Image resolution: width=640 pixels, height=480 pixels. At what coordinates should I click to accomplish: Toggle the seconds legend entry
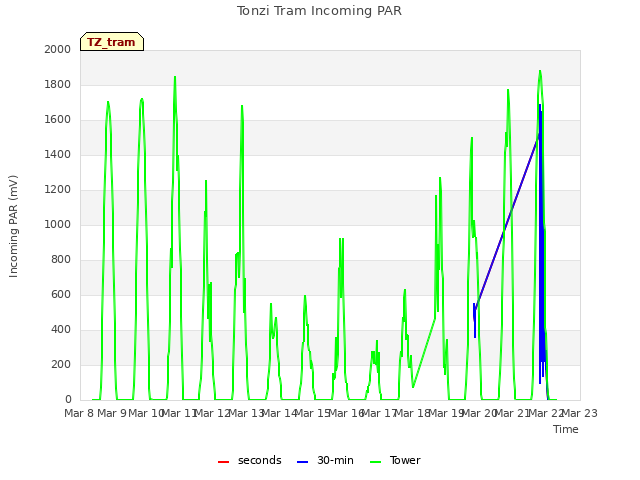(249, 460)
